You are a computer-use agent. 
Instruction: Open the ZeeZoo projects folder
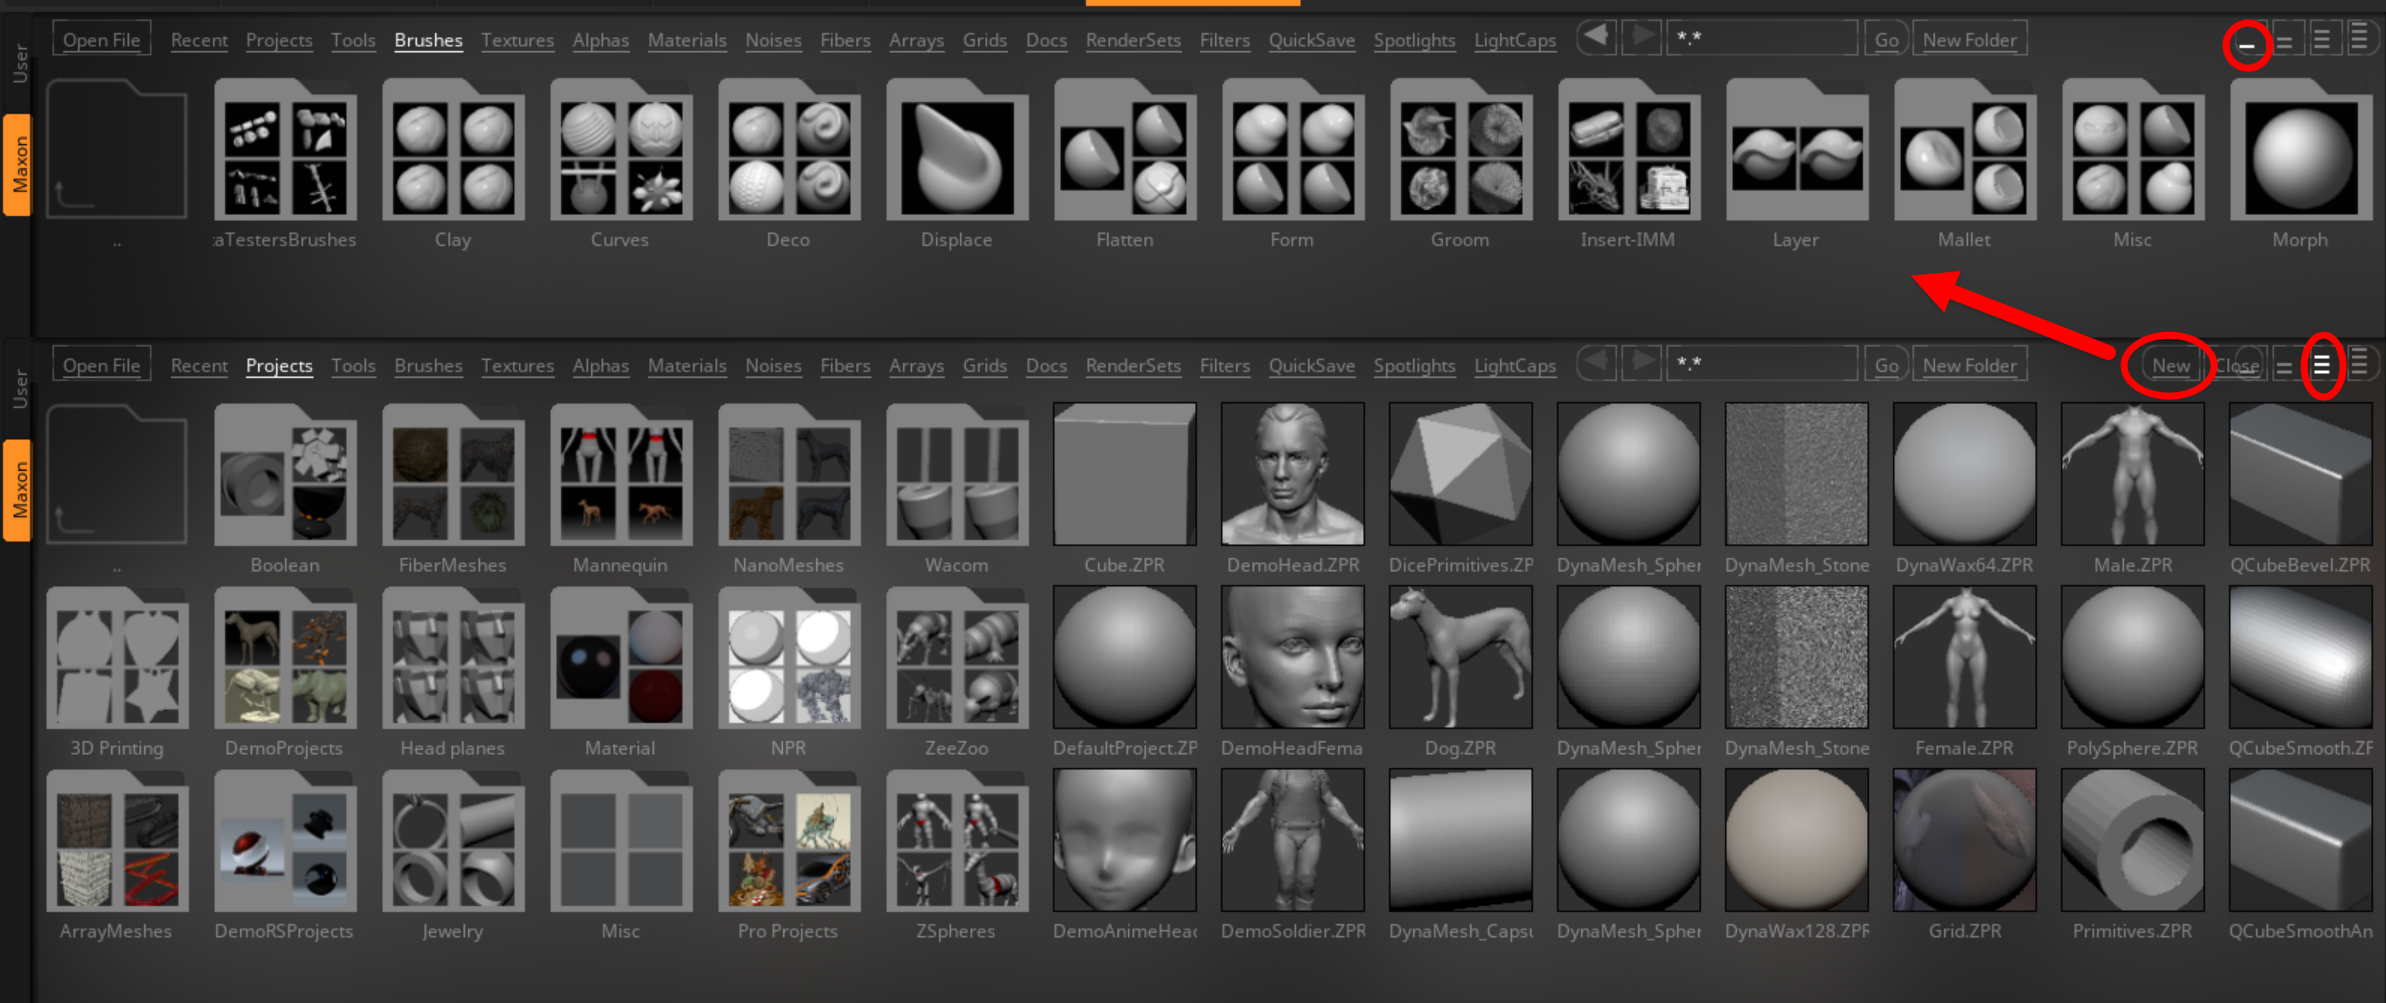click(x=956, y=660)
